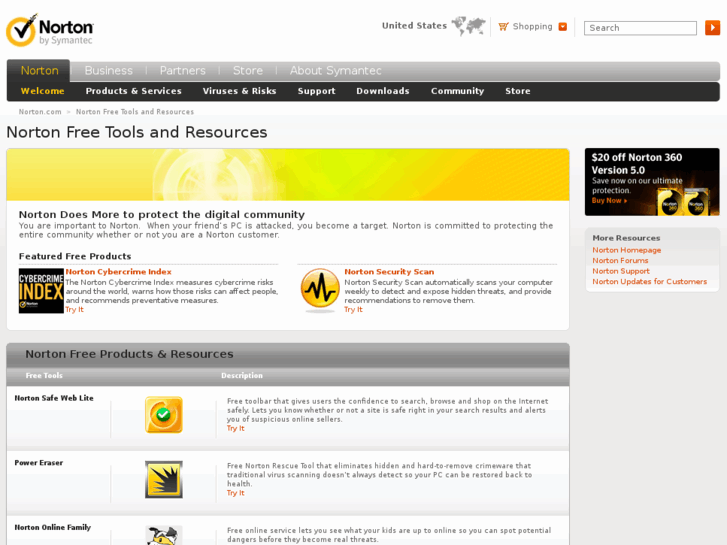The height and width of the screenshot is (545, 727).
Task: Click Try It under Cybercrime Index
Action: (74, 309)
